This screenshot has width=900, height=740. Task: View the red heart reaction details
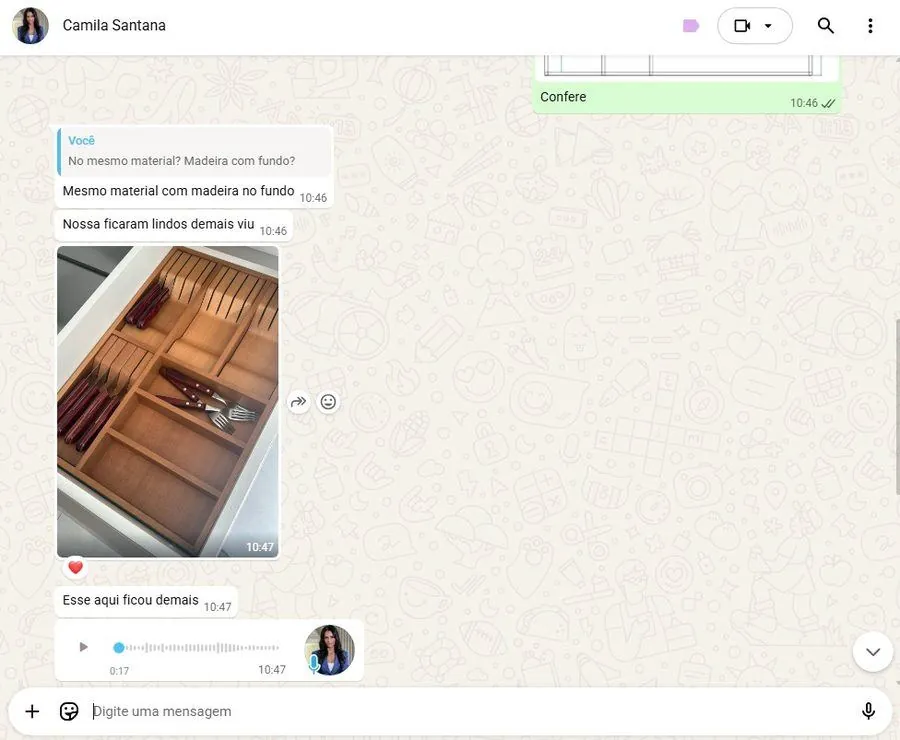pyautogui.click(x=76, y=568)
